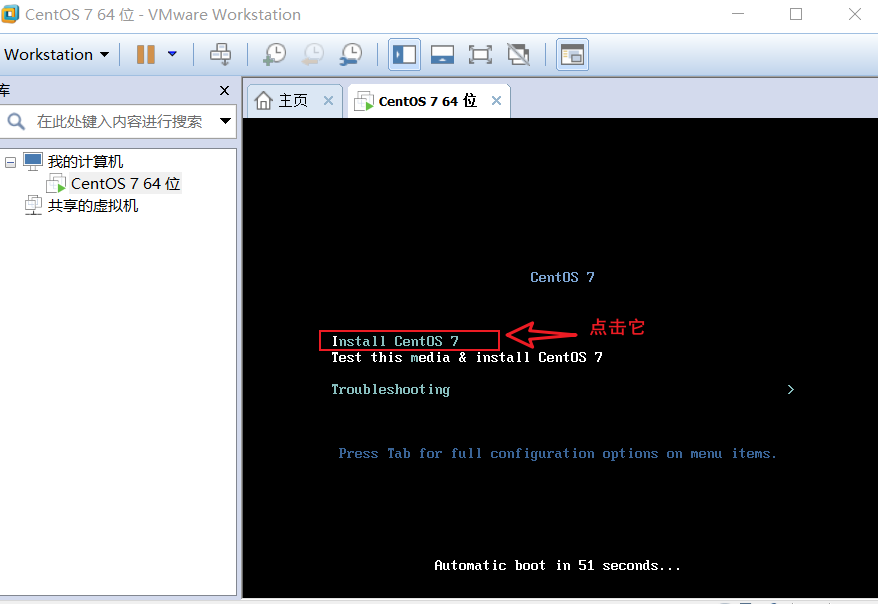Open the library search filter dropdown
The image size is (878, 604).
coord(225,121)
